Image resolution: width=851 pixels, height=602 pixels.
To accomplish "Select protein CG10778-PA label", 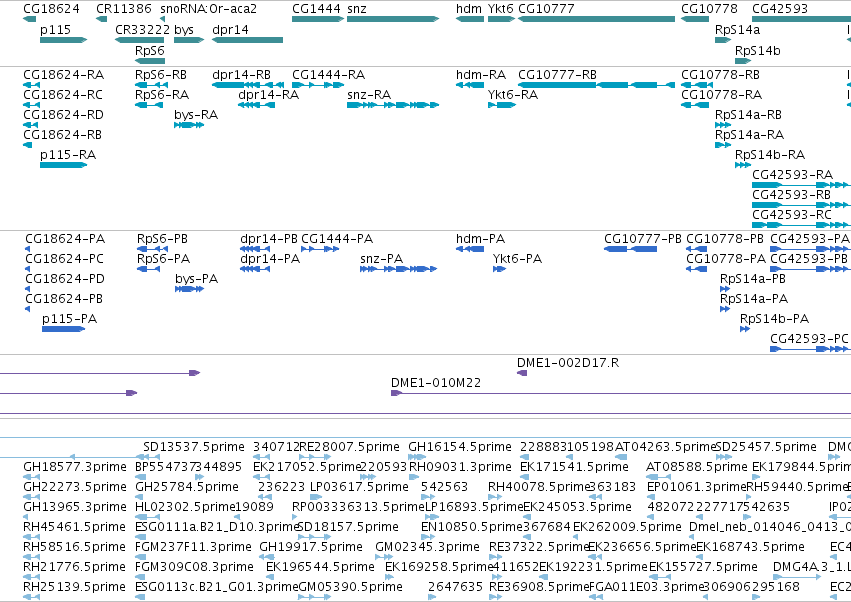I will pyautogui.click(x=726, y=259).
